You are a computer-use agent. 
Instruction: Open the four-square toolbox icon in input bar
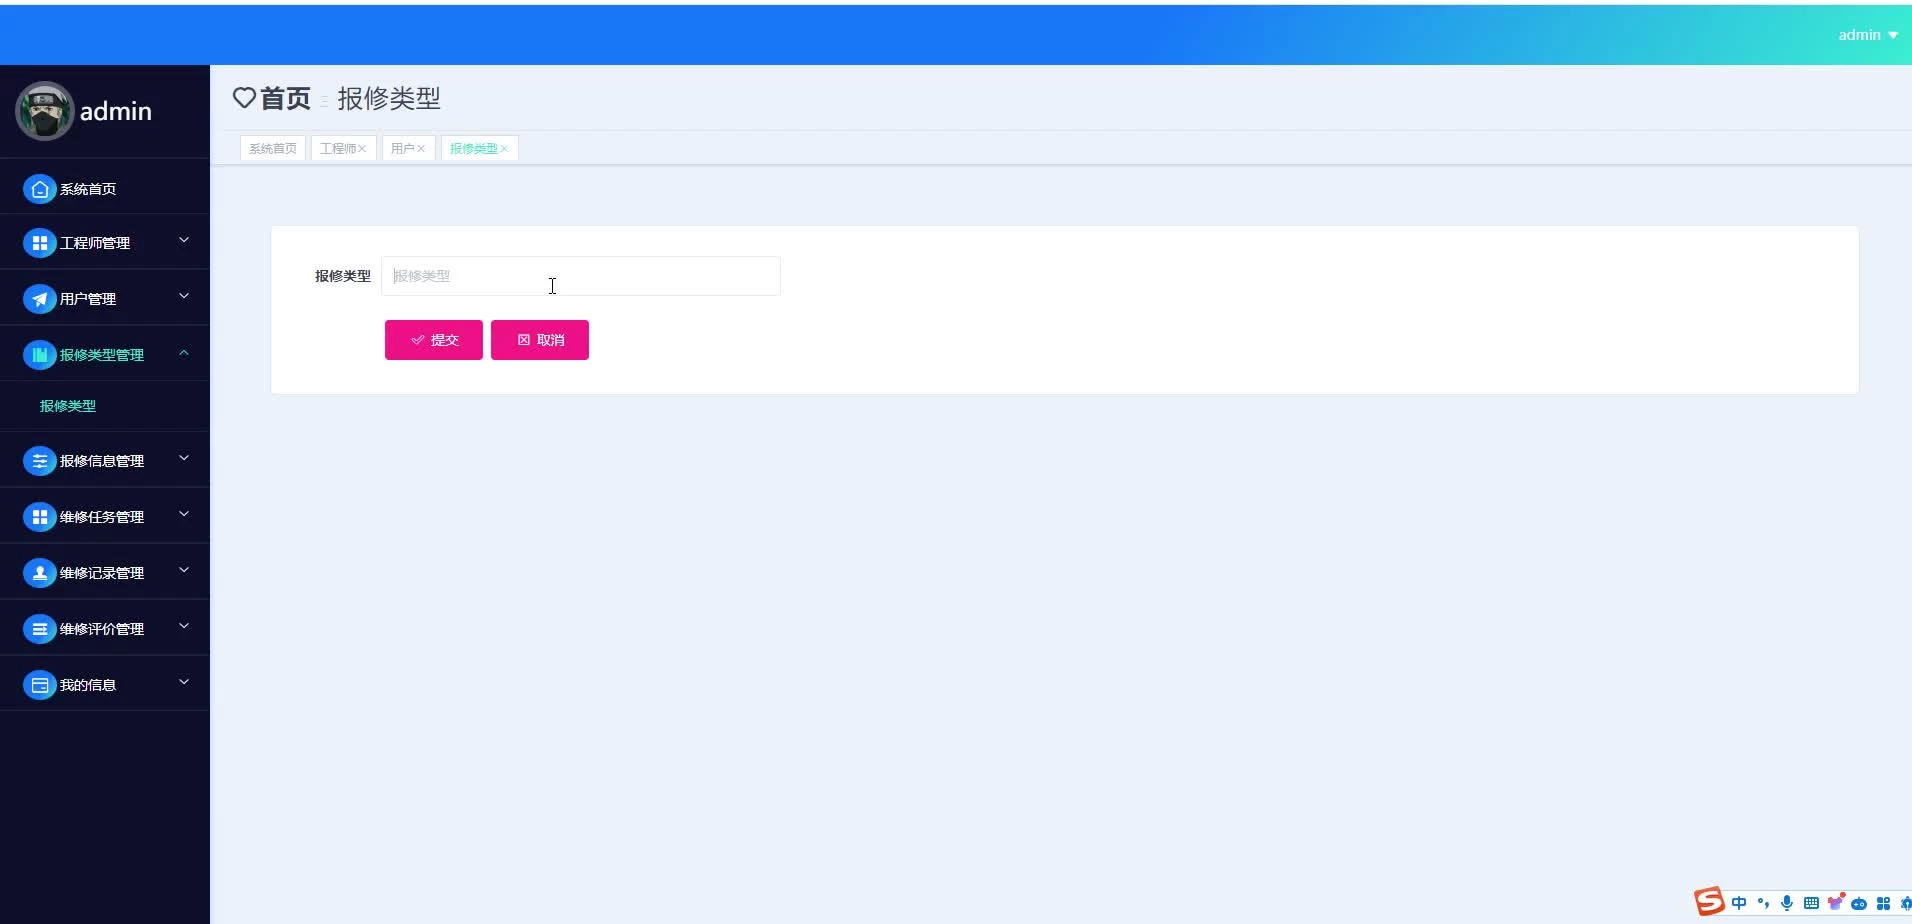(1883, 903)
